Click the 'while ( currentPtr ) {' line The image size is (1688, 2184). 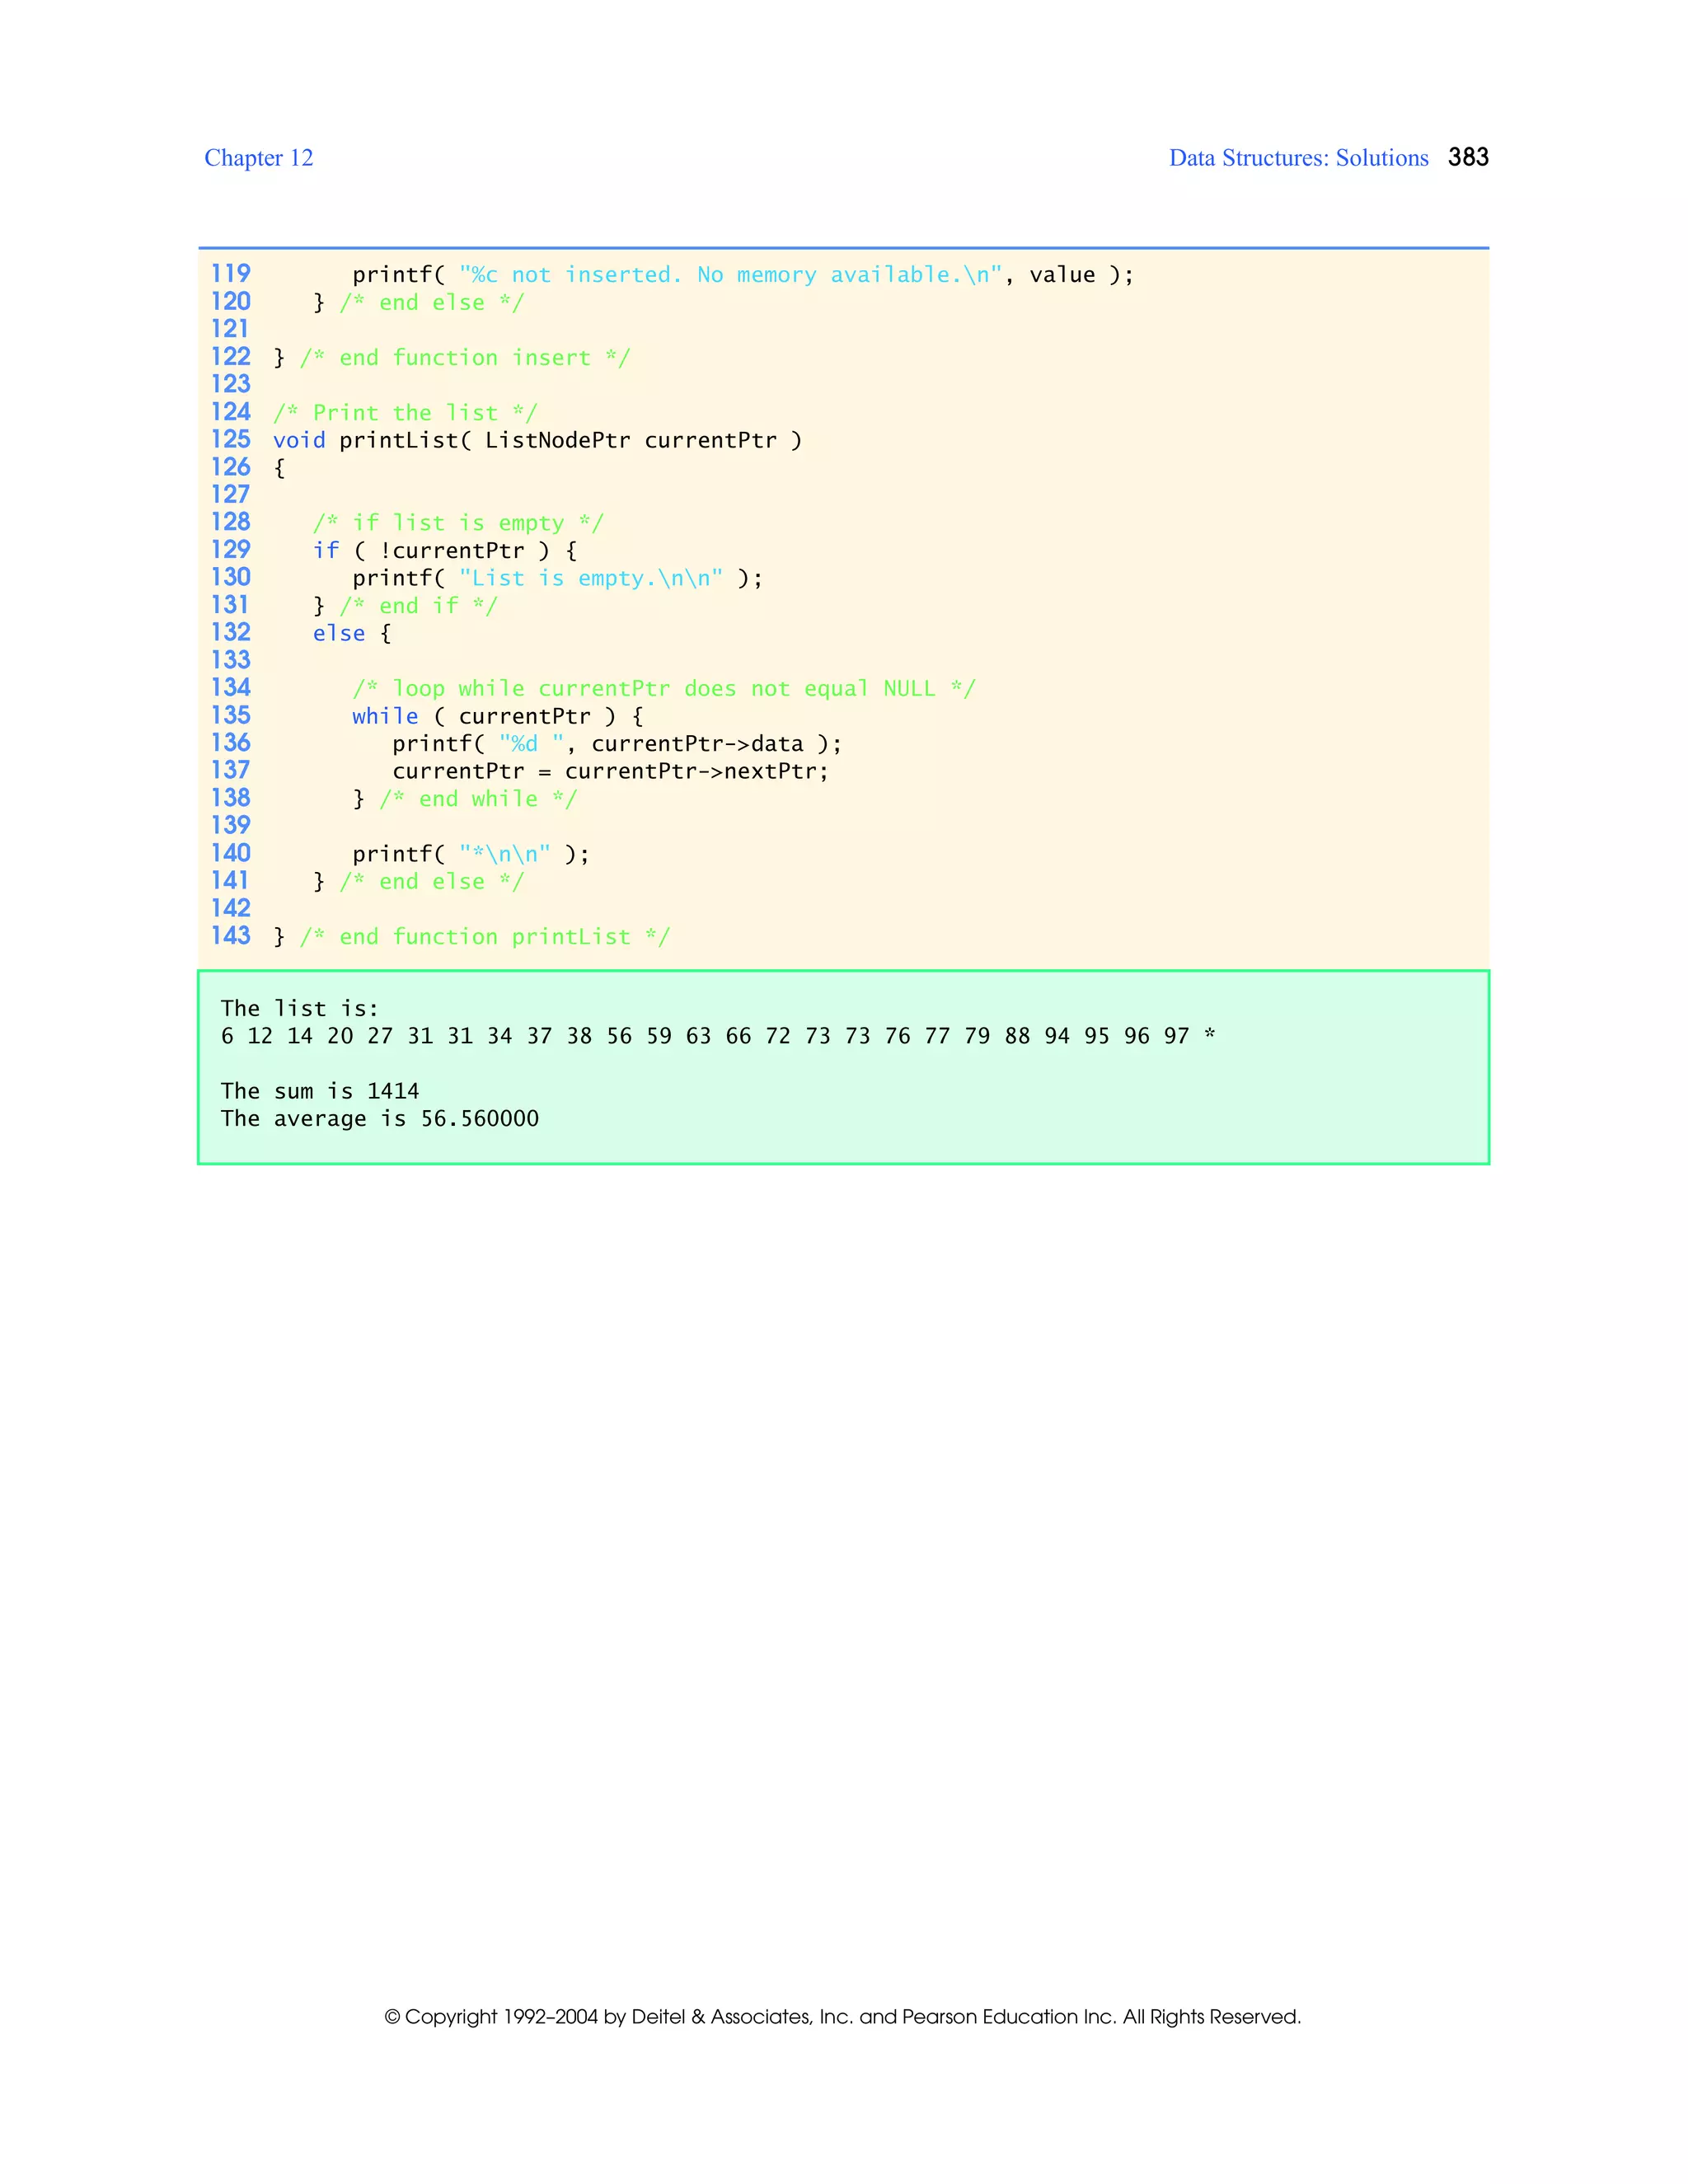tap(498, 716)
